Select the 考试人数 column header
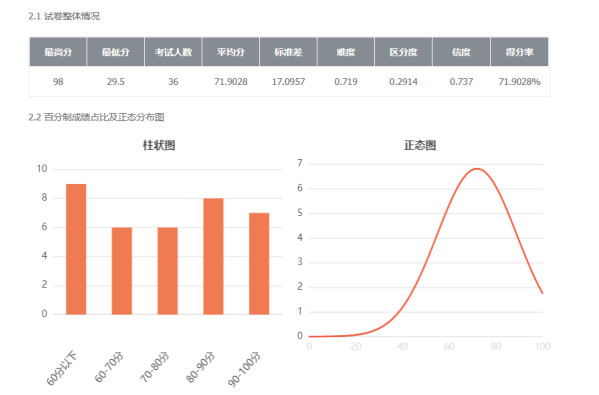The height and width of the screenshot is (395, 599). coord(173,52)
